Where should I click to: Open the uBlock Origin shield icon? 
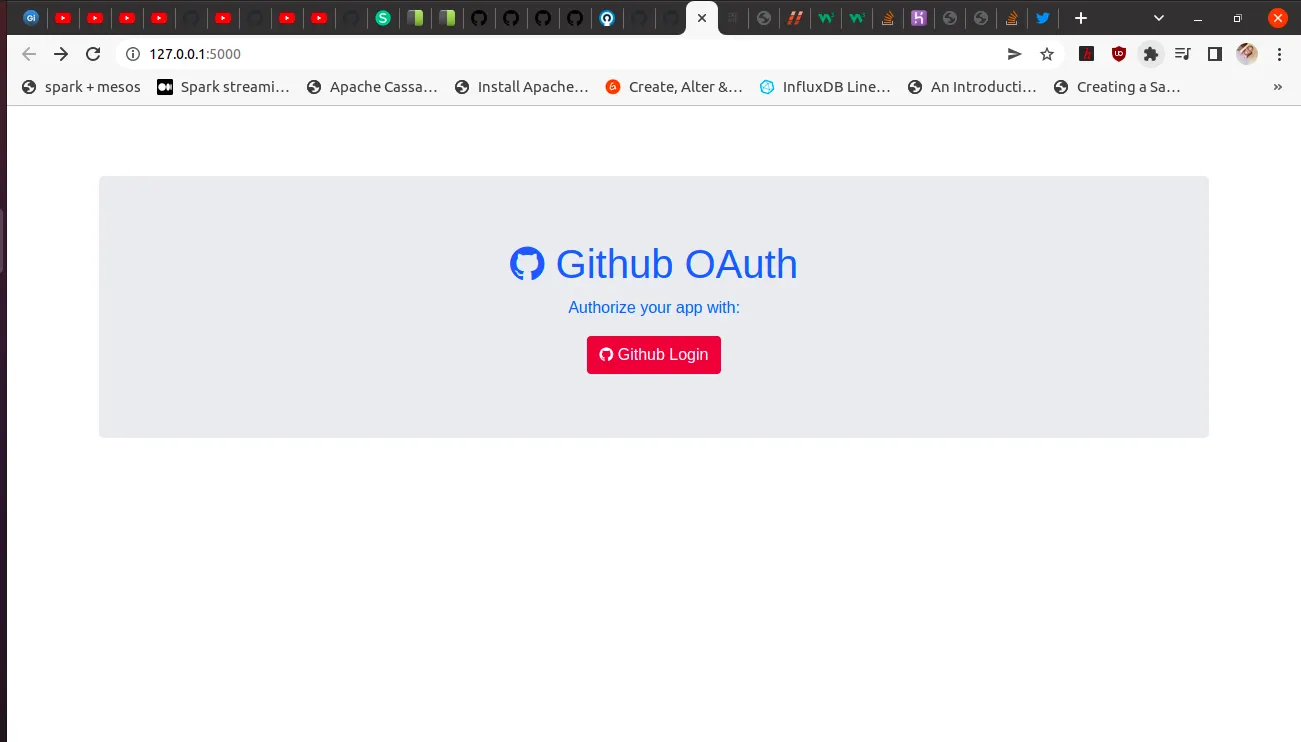point(1118,54)
